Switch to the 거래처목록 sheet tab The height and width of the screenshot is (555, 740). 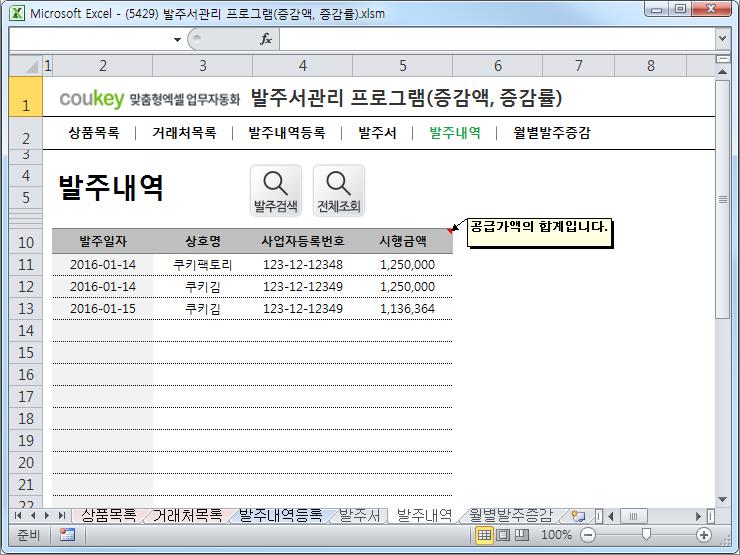pyautogui.click(x=187, y=515)
